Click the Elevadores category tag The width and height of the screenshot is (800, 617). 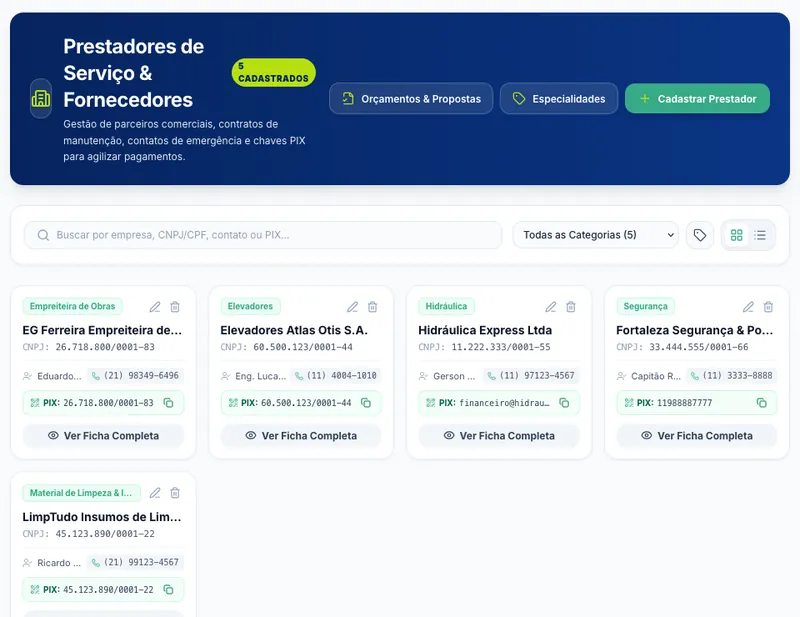pos(251,306)
